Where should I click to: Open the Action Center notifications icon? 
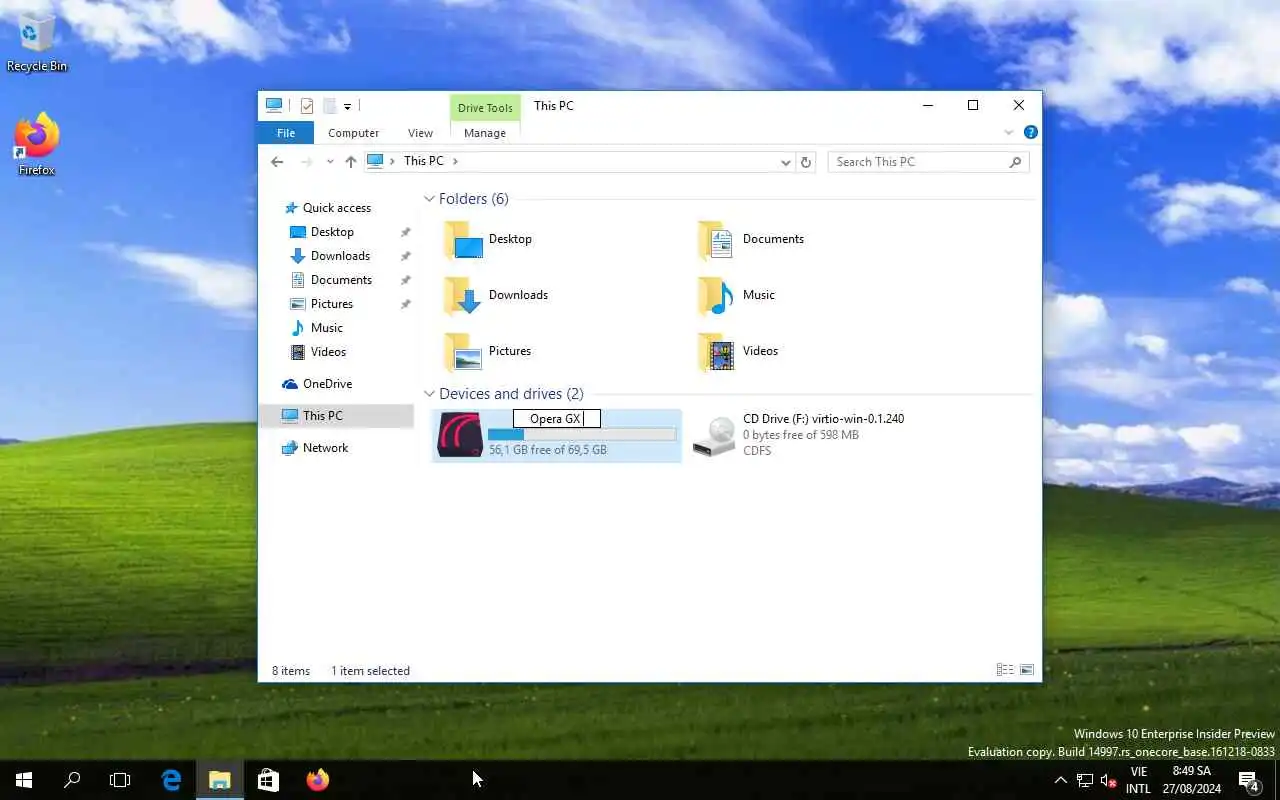coord(1249,780)
